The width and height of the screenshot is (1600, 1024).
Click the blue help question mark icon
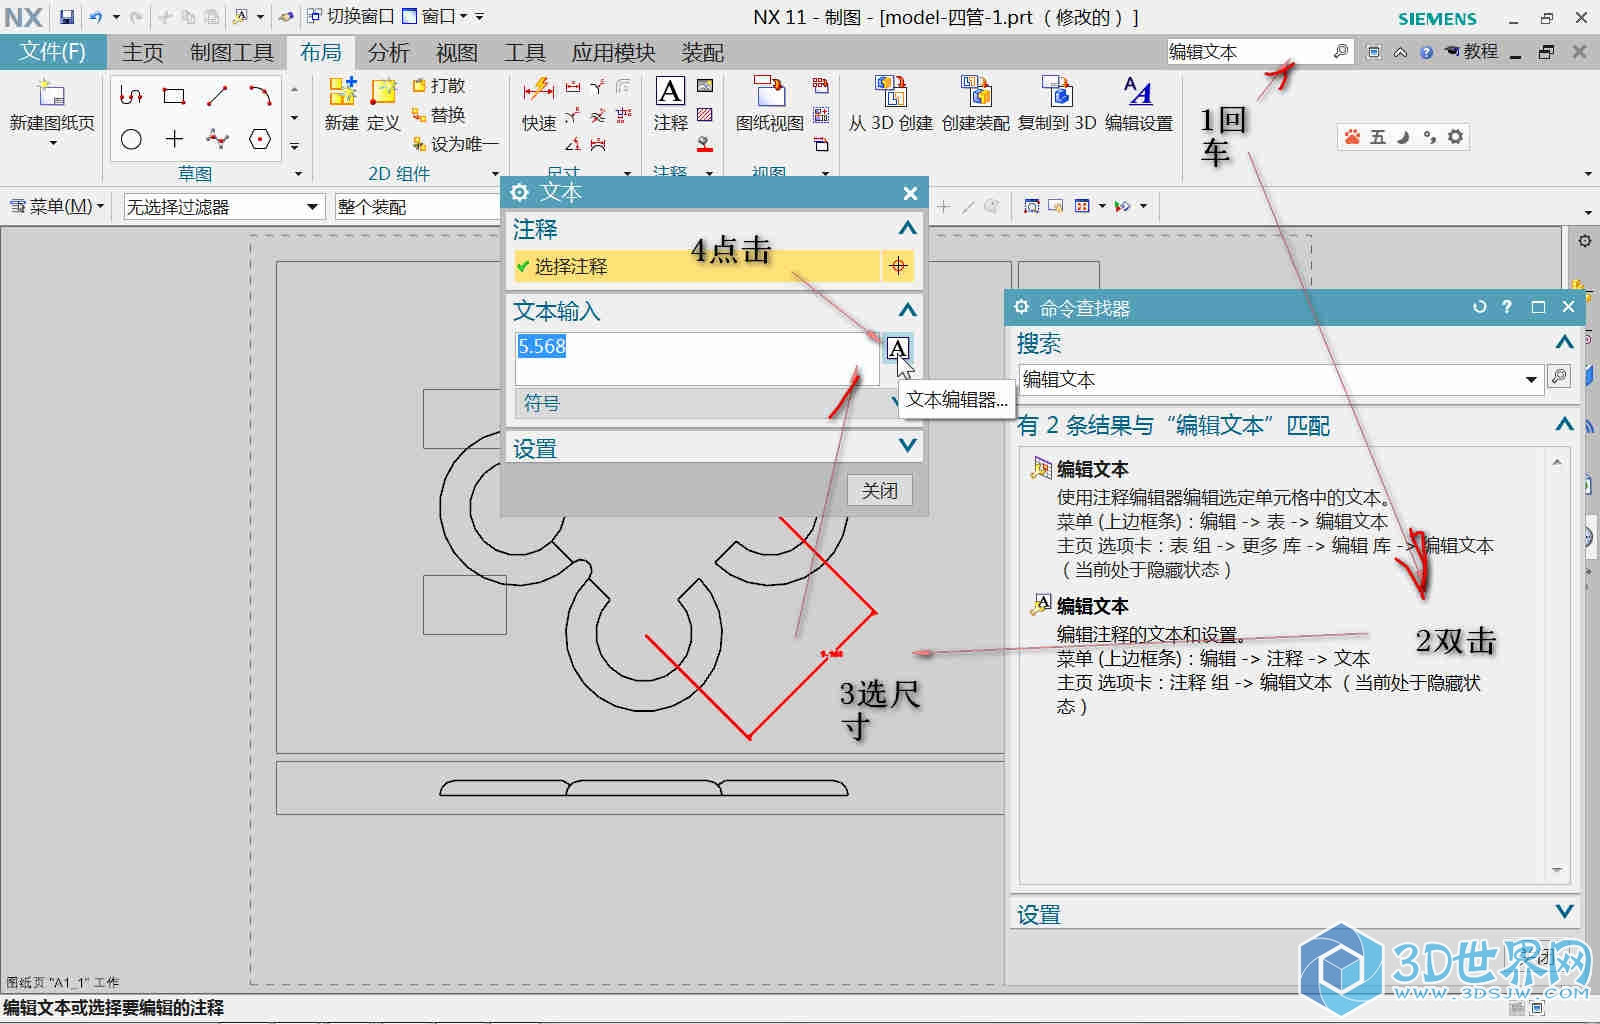[x=1426, y=52]
